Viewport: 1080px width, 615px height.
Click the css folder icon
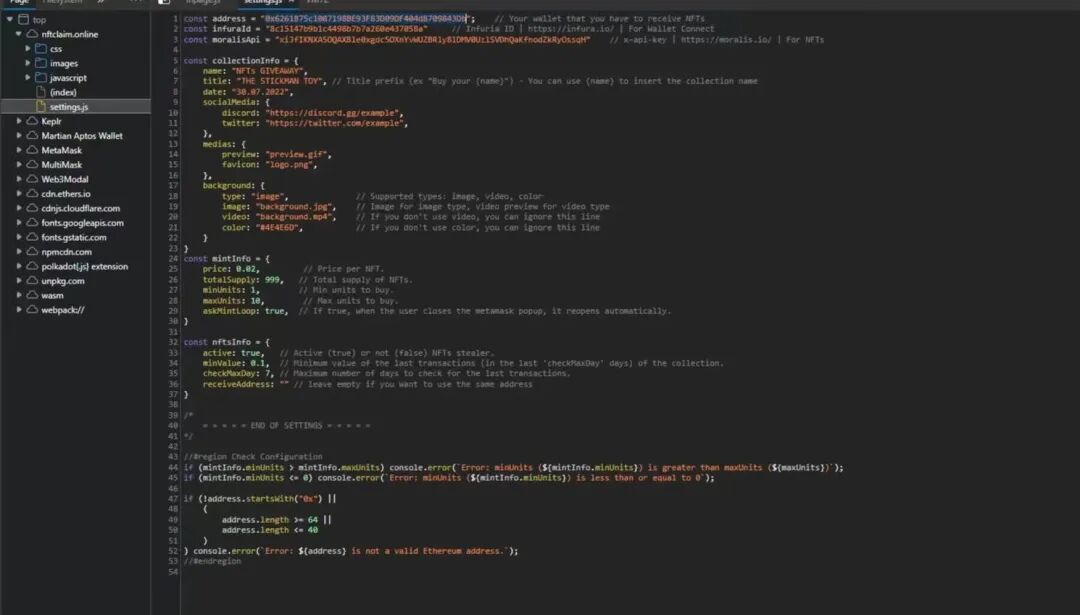pos(41,49)
